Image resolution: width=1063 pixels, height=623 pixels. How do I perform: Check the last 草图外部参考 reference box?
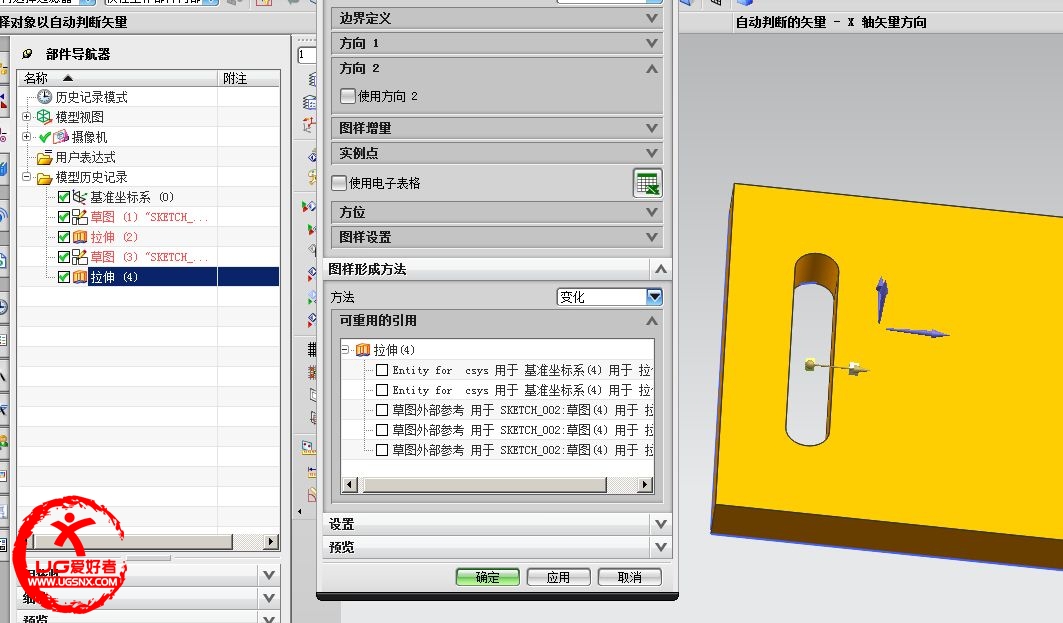(382, 449)
